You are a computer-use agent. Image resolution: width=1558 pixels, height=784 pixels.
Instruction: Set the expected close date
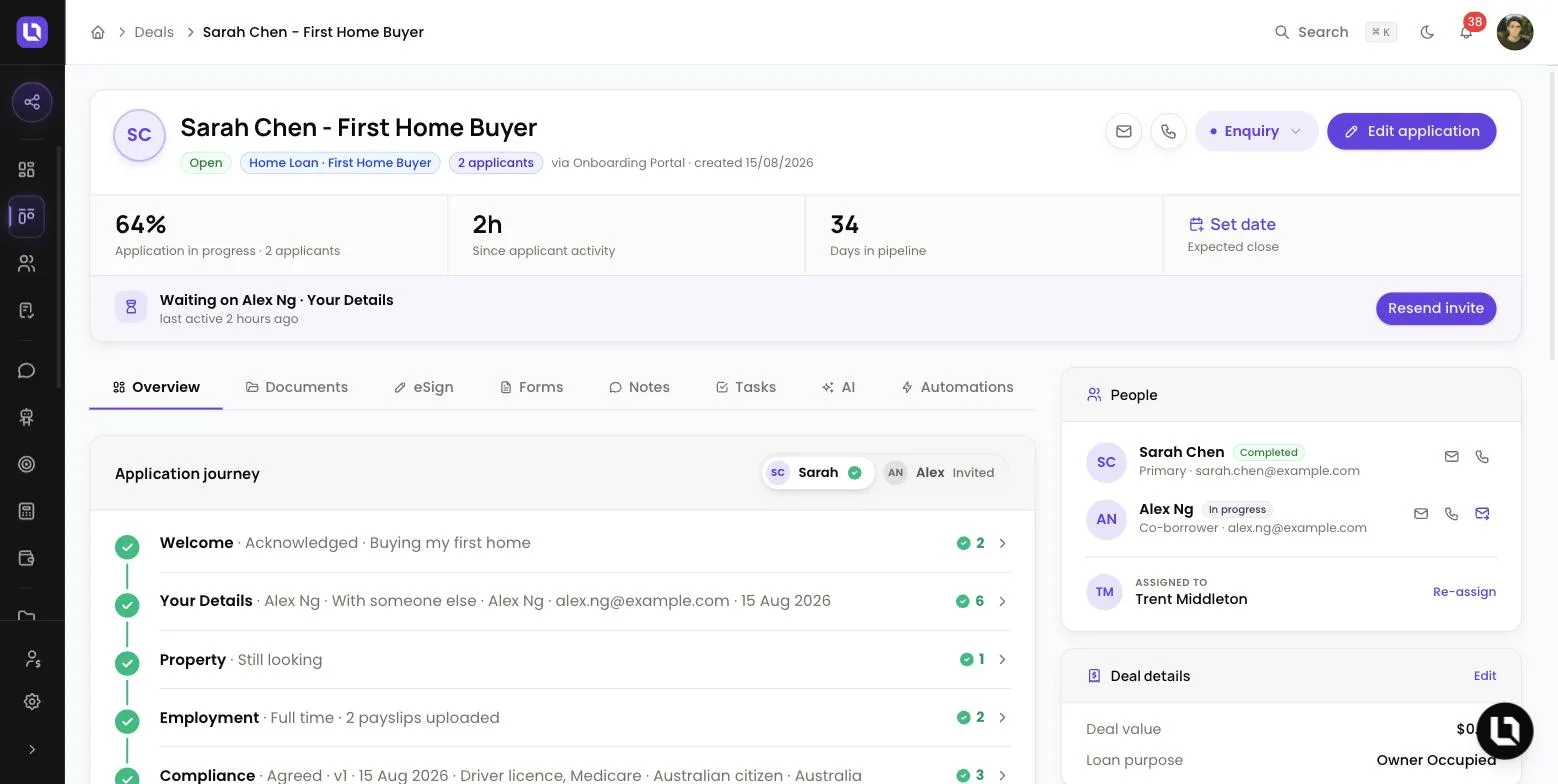click(1232, 224)
